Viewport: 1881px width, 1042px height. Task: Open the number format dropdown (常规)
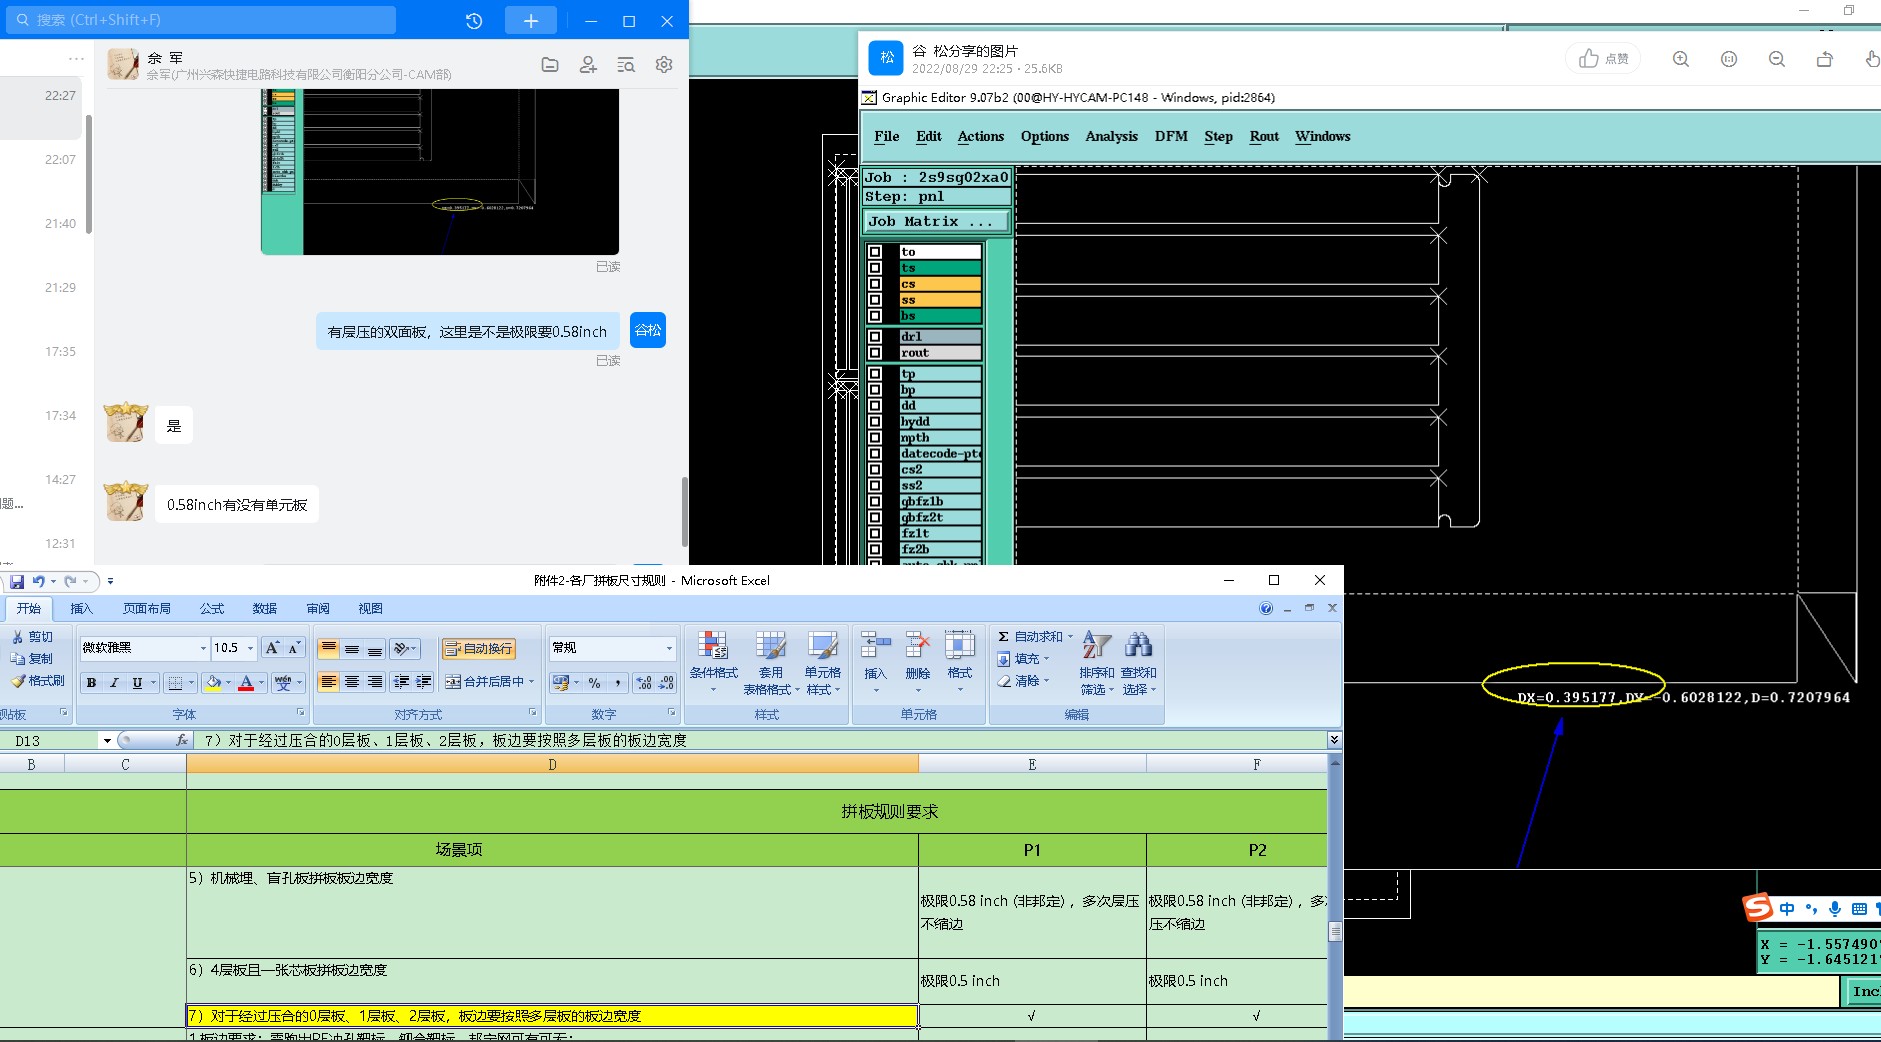669,648
